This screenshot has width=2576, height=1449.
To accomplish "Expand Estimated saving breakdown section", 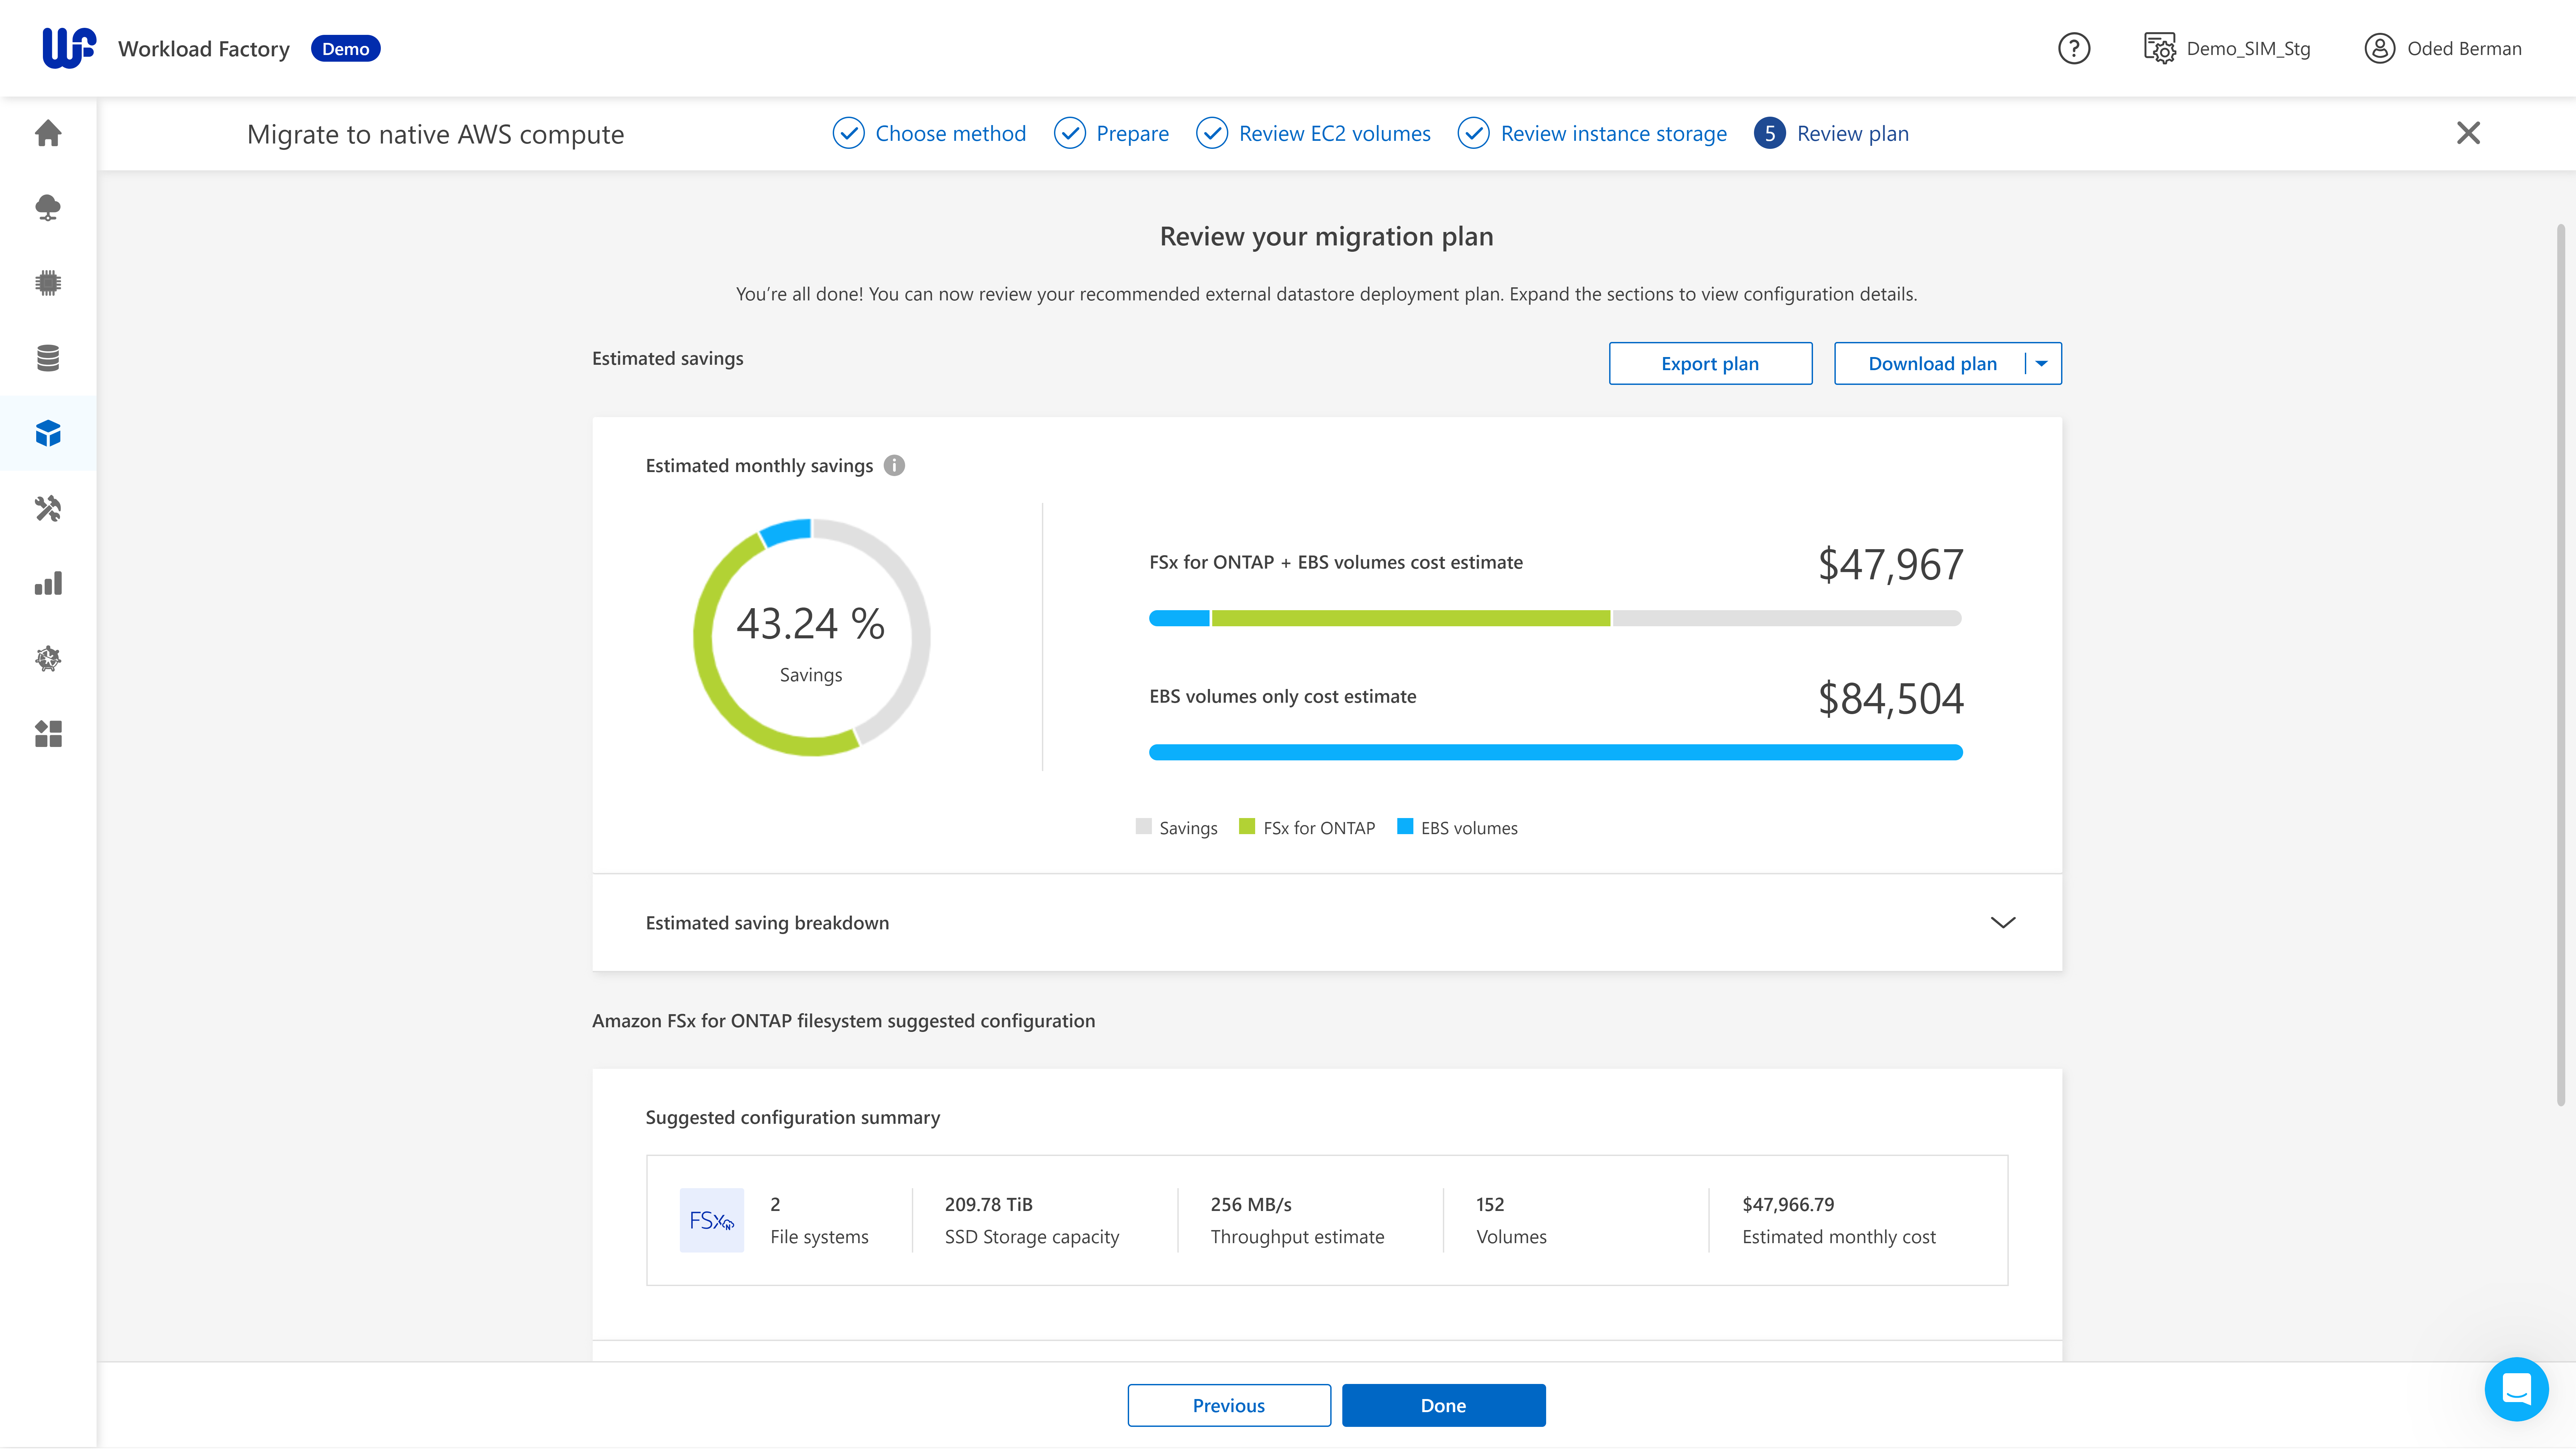I will (x=2002, y=922).
